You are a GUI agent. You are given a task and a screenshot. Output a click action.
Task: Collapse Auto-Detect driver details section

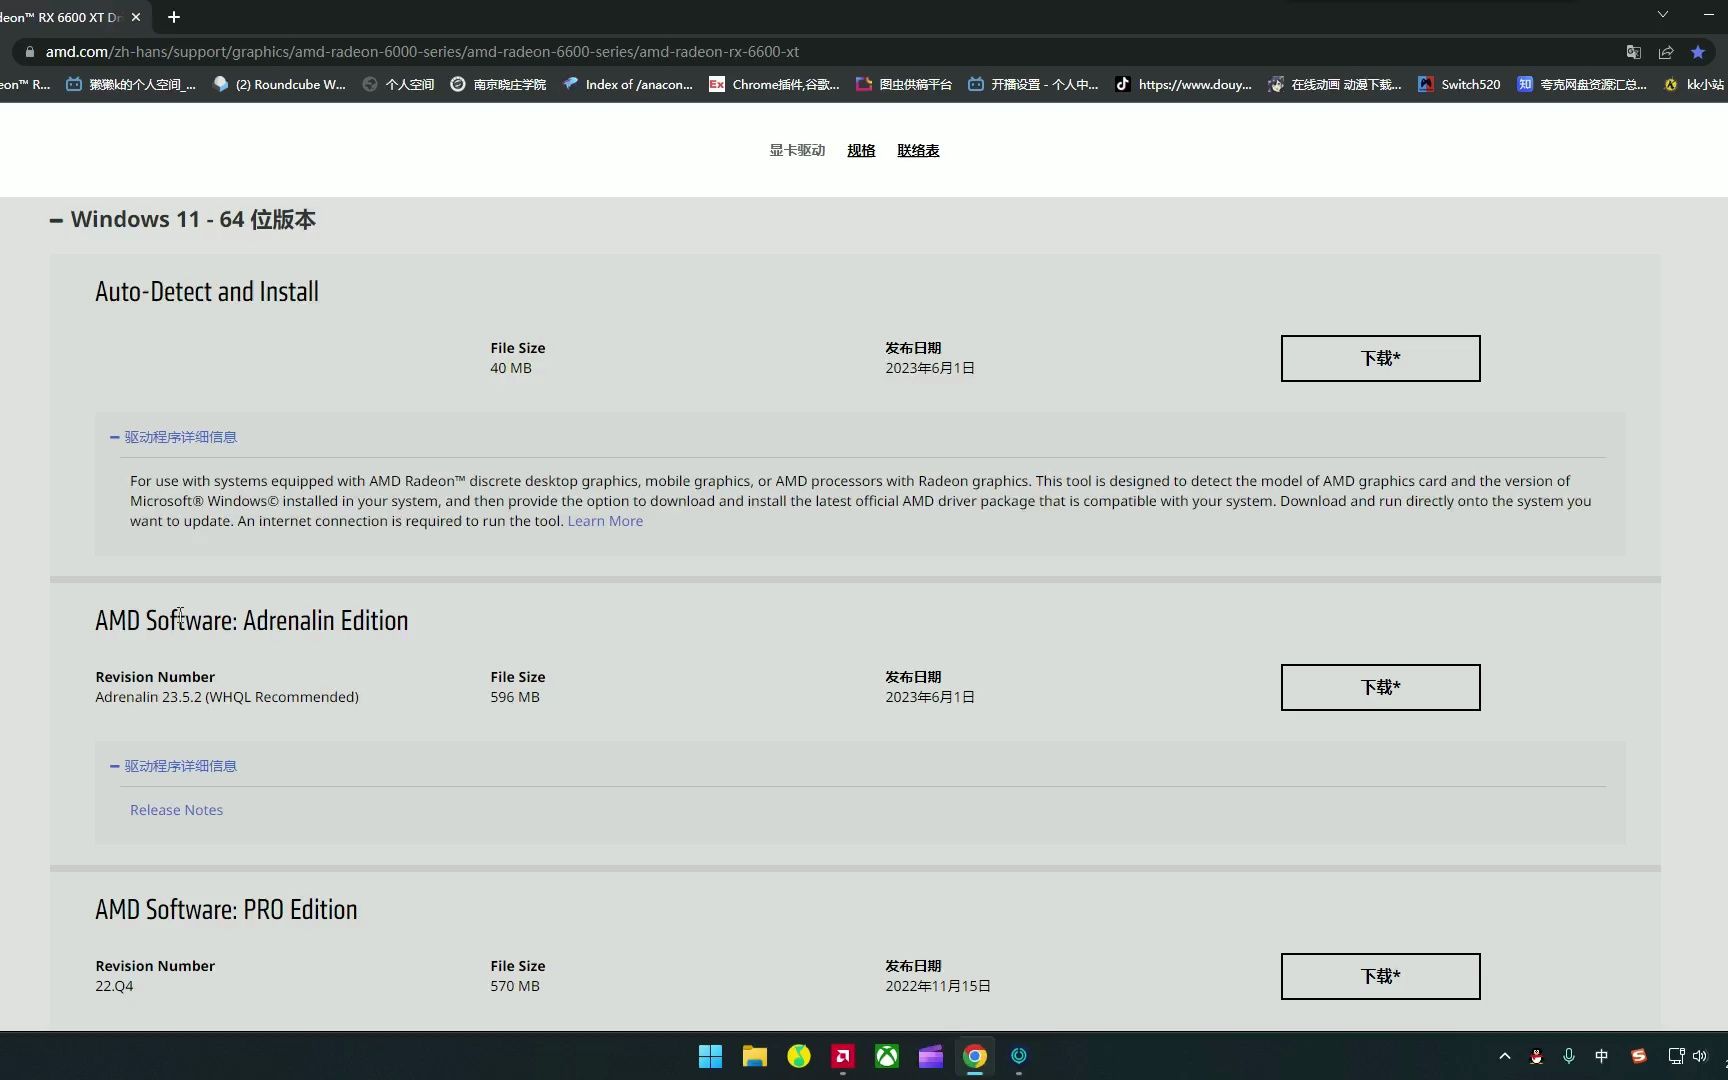173,437
